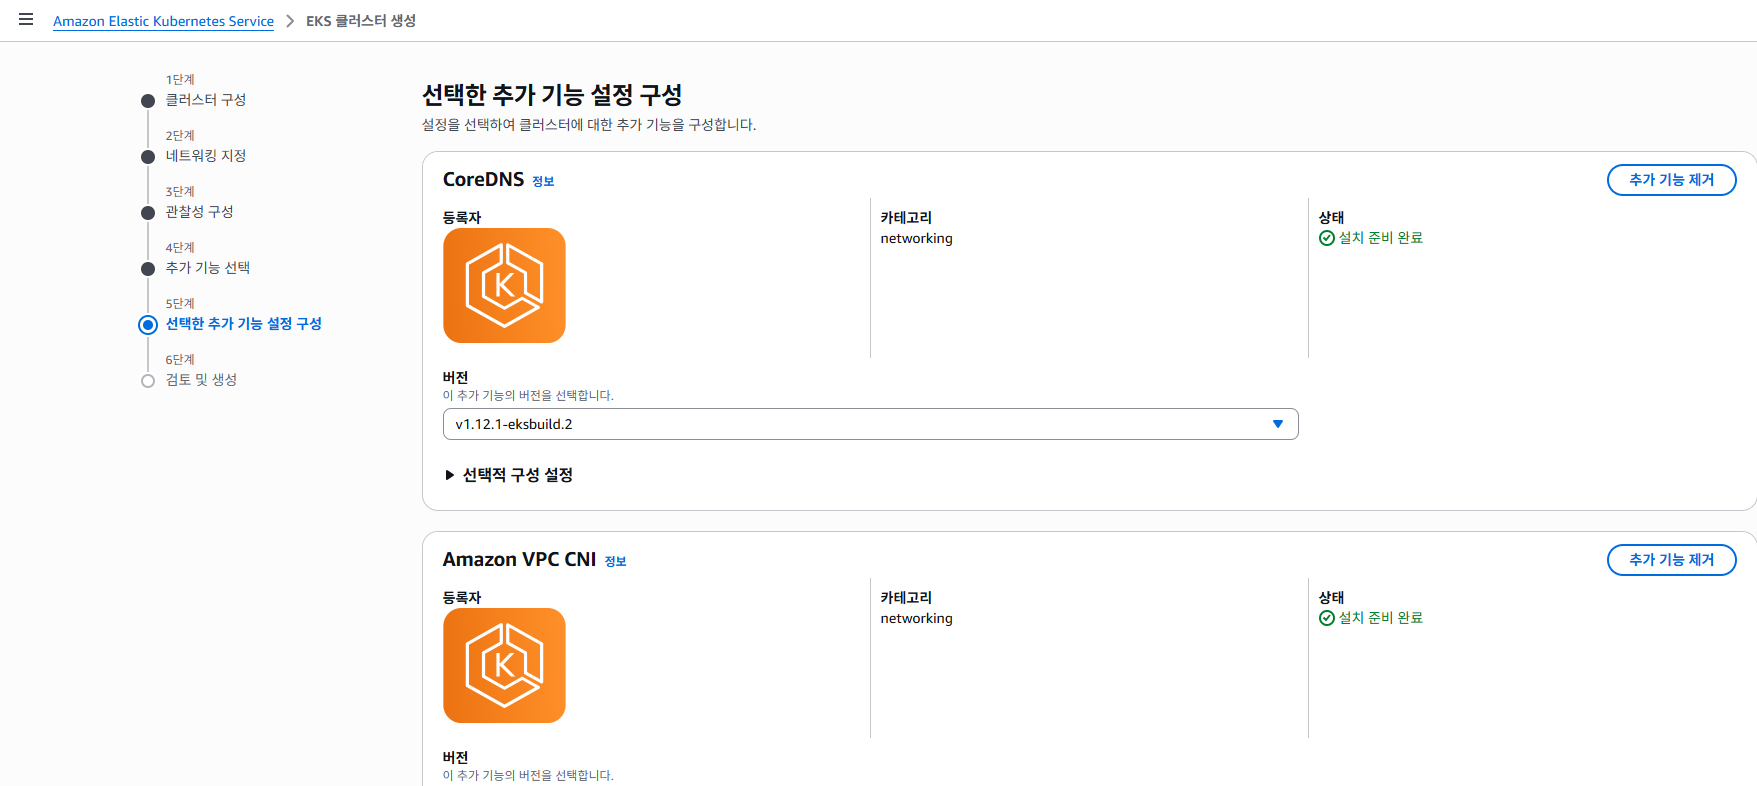Click step 6 empty circle marker

[148, 381]
